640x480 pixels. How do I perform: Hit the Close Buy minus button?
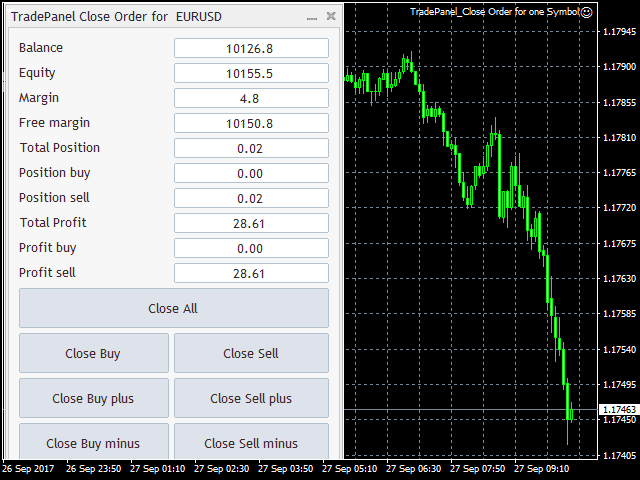click(x=93, y=443)
